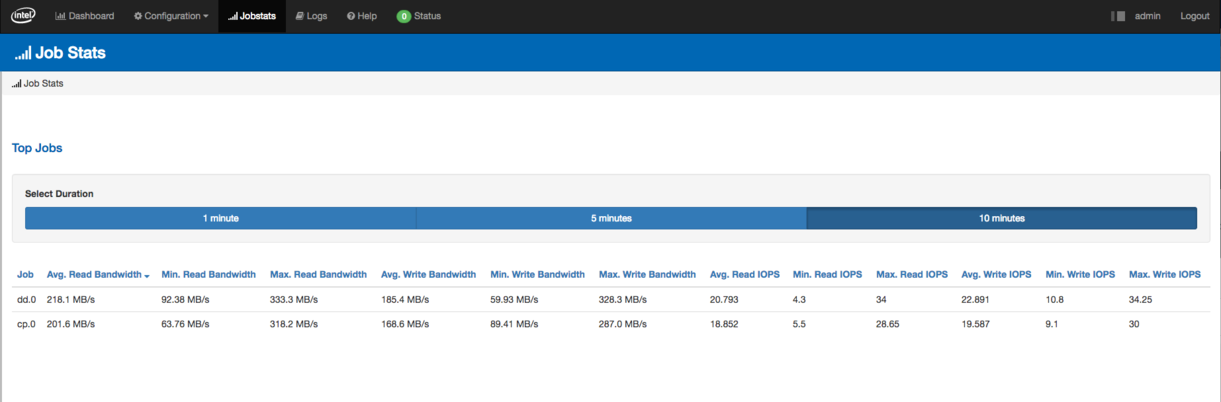This screenshot has height=402, width=1221.
Task: Open the Dashboard page
Action: click(84, 16)
